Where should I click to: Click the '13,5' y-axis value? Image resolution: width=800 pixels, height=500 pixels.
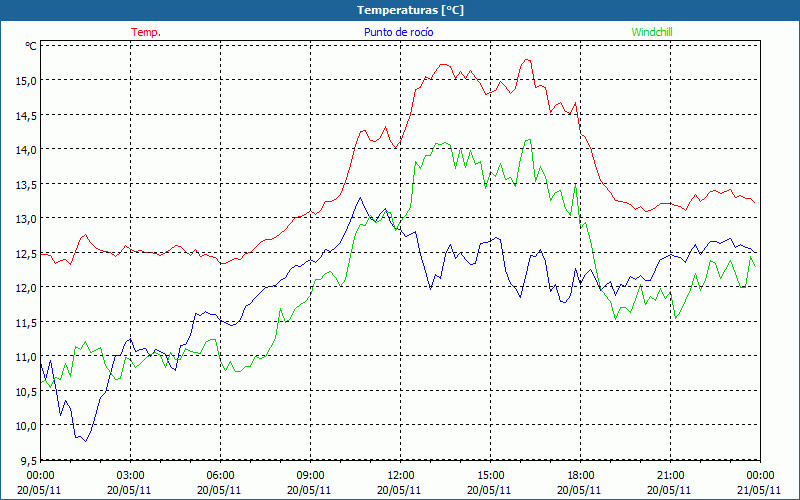[x=27, y=184]
